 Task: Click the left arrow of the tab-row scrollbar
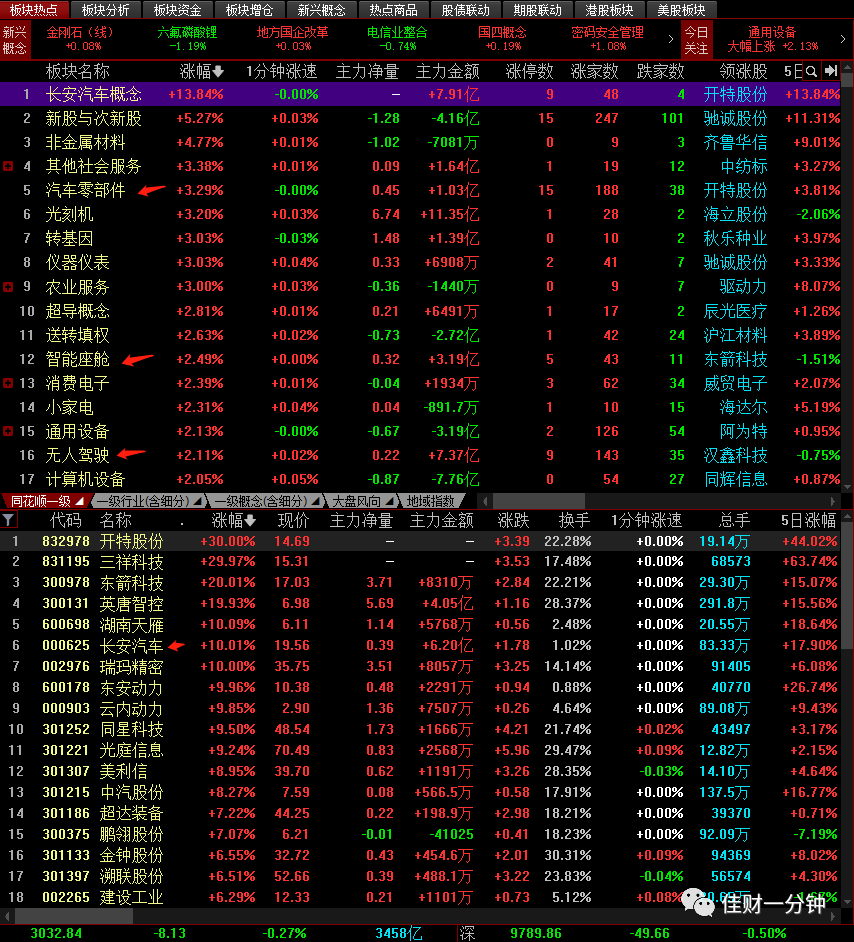tap(485, 500)
